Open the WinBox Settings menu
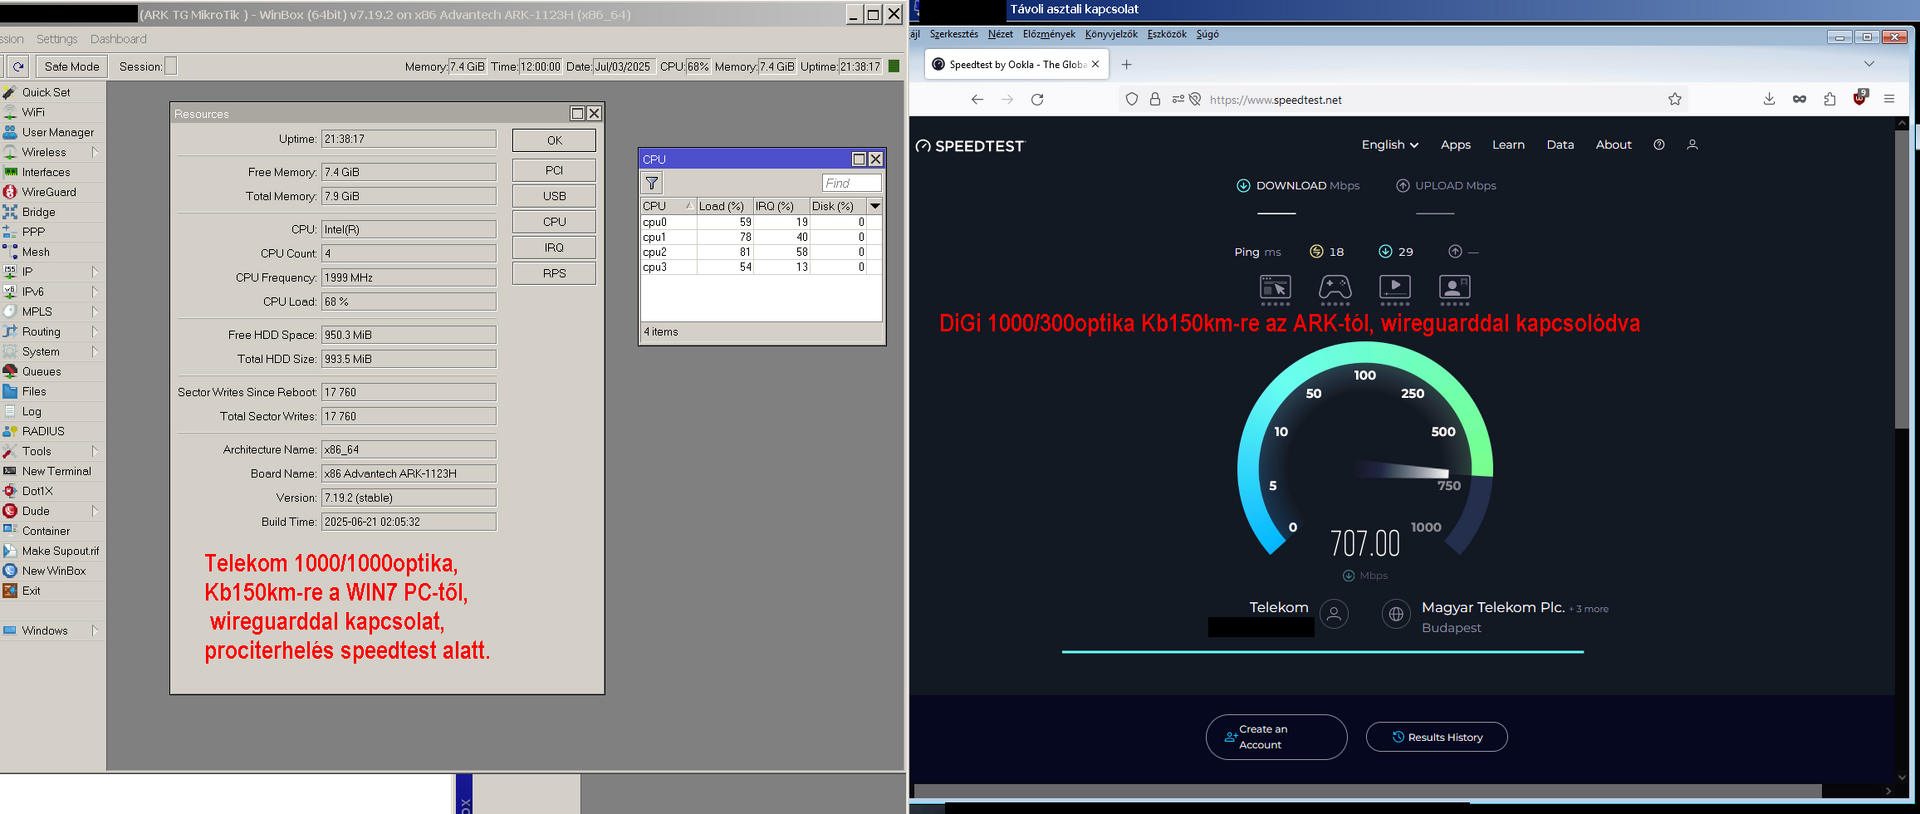This screenshot has width=1920, height=814. pyautogui.click(x=57, y=39)
